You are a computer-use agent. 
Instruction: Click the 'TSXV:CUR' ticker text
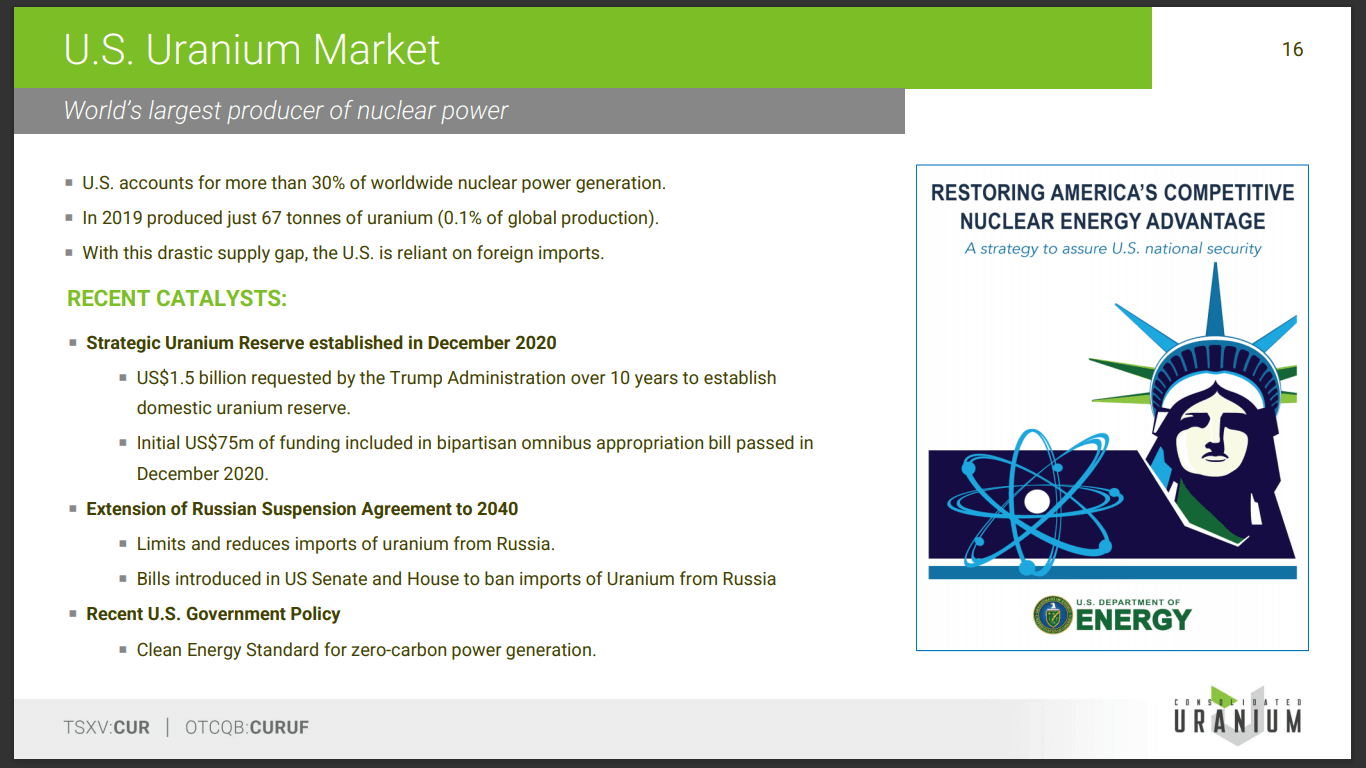[107, 728]
